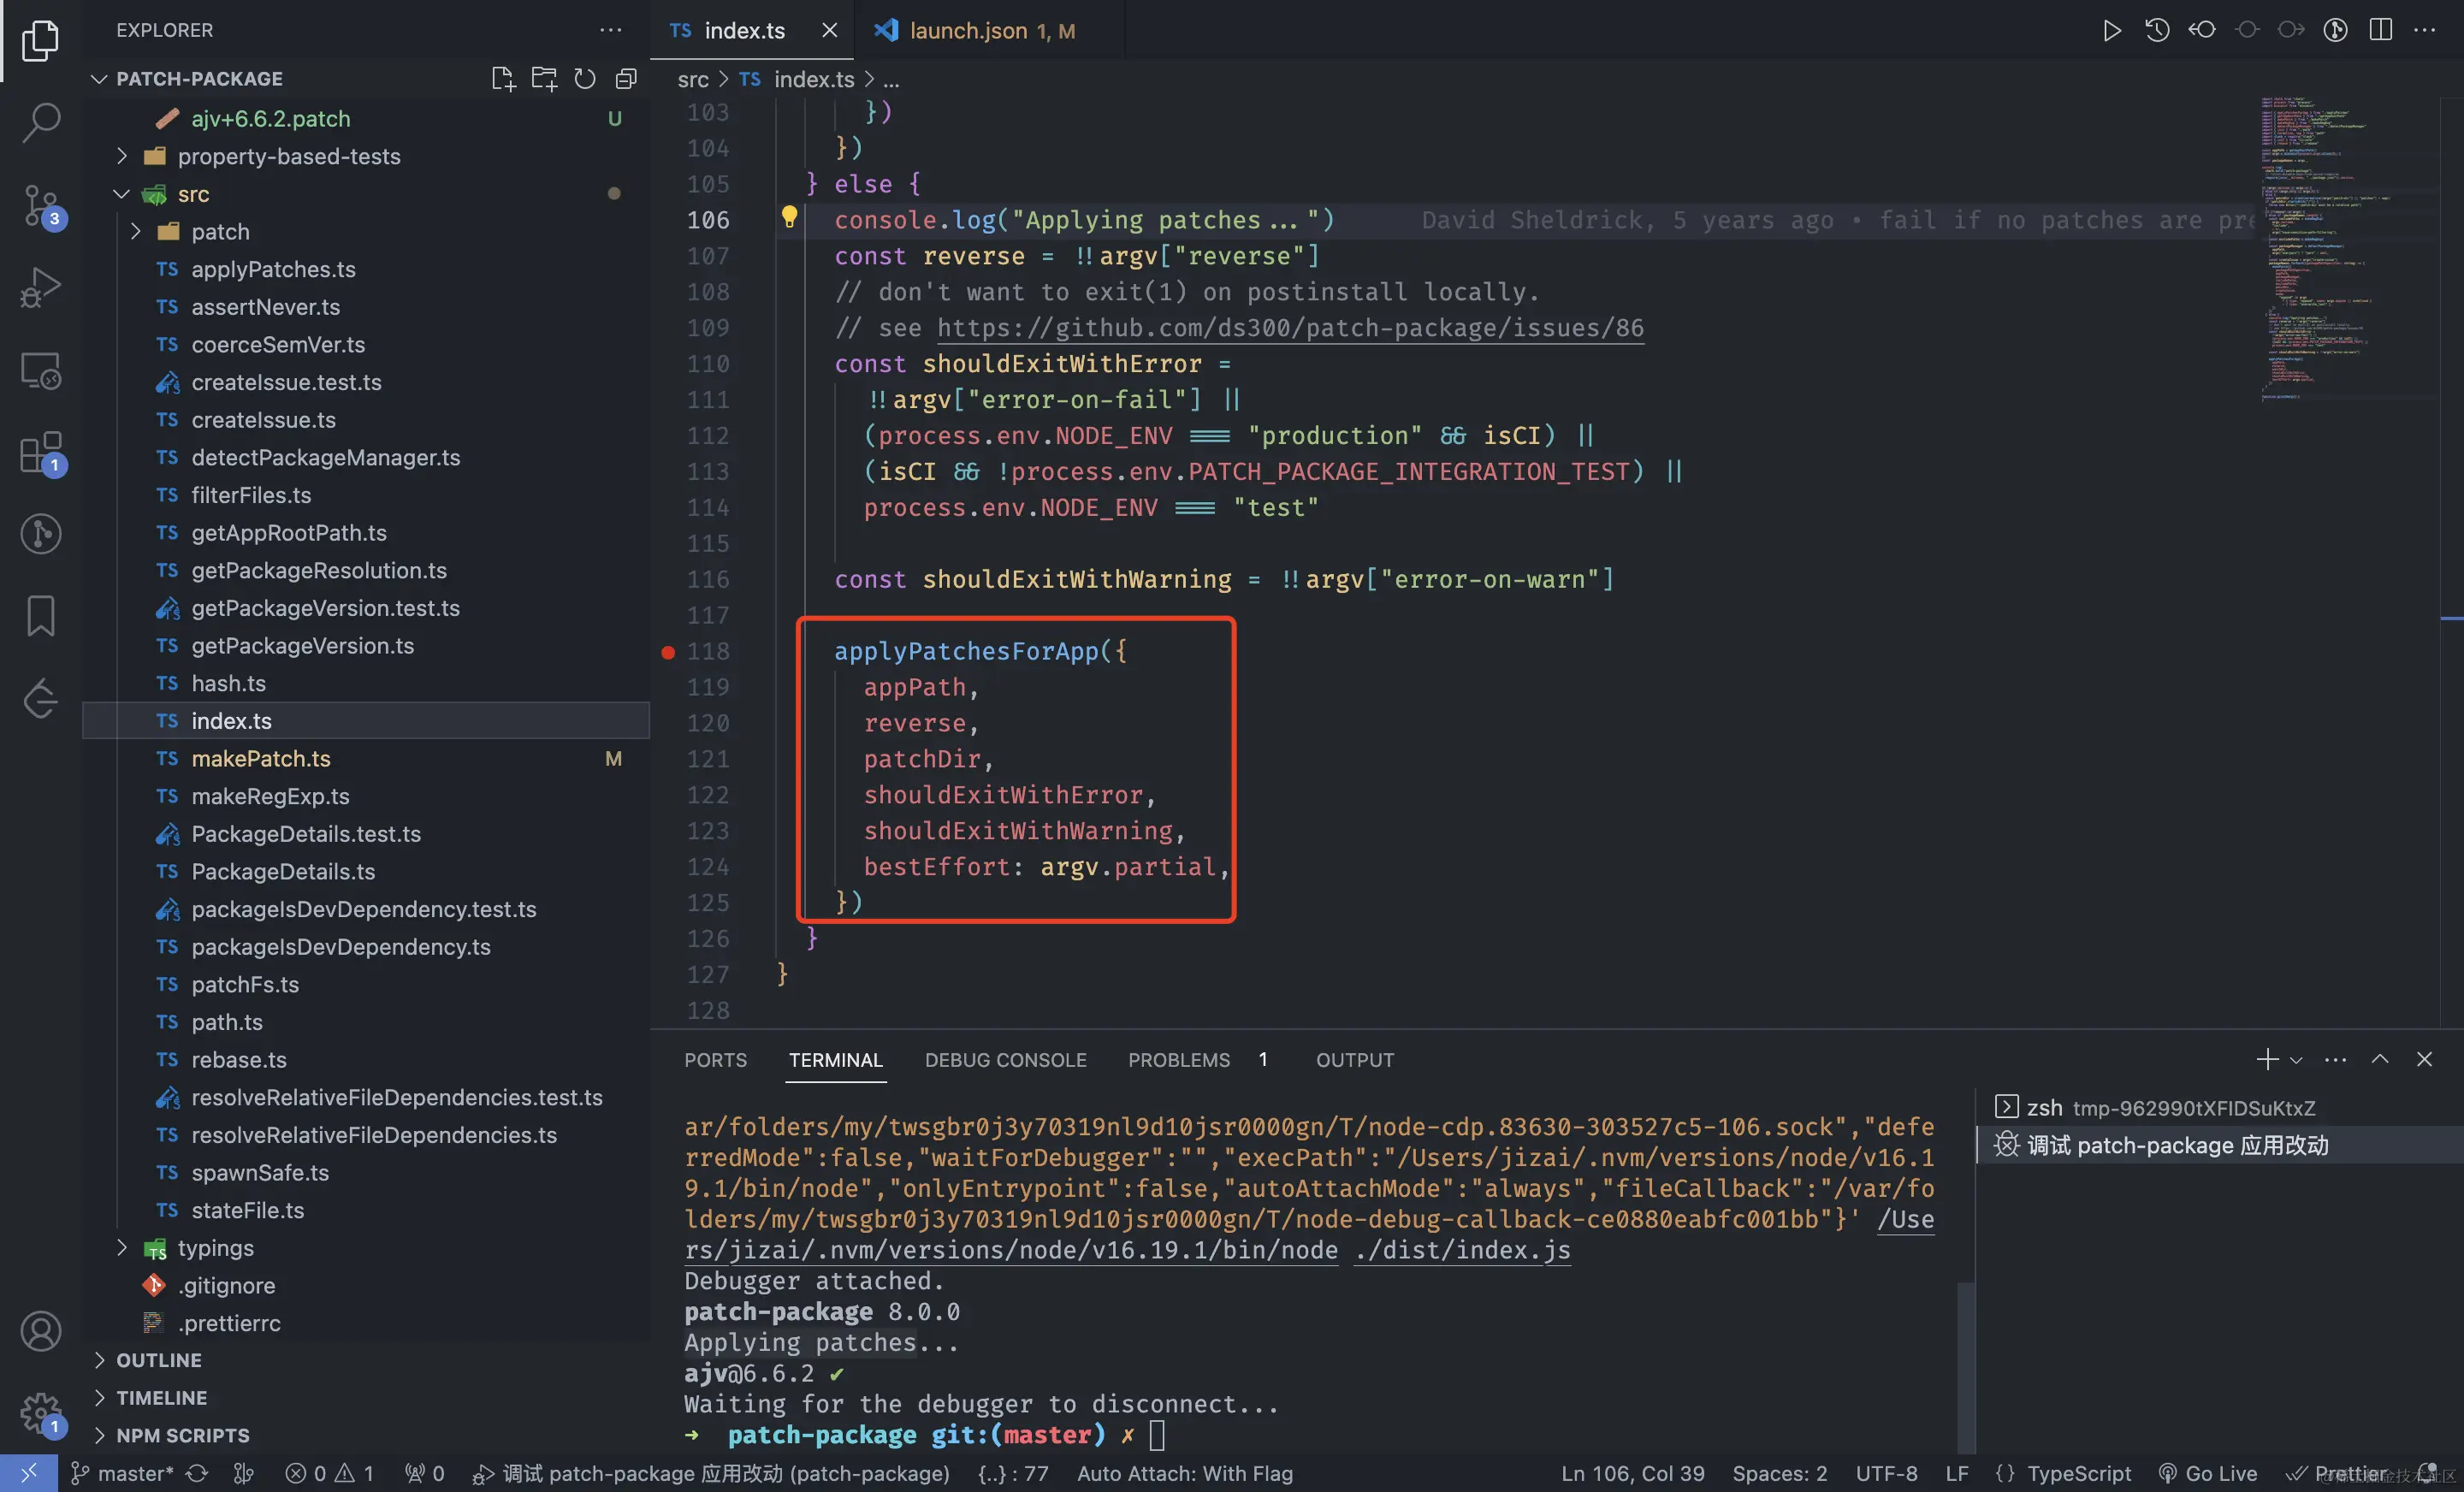Run the file with the play button

2111,30
